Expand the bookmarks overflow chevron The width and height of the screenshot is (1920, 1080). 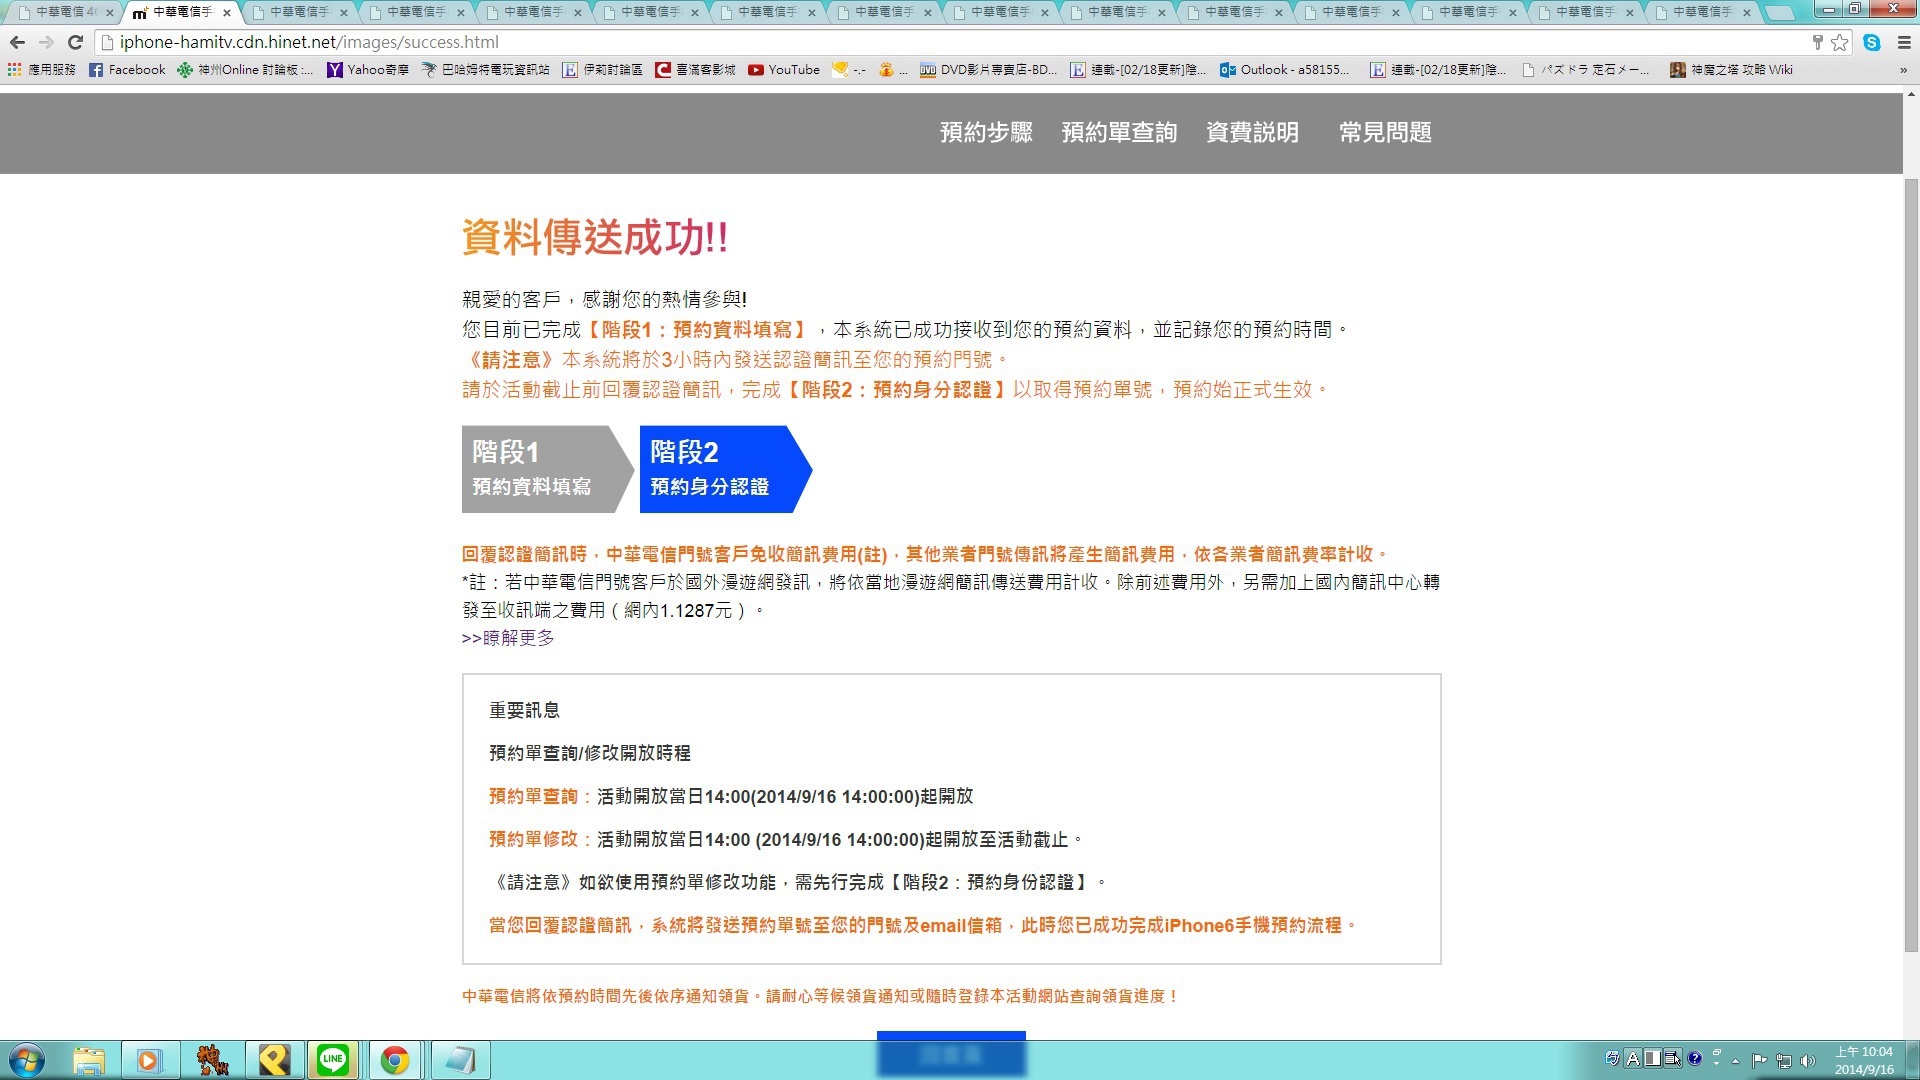click(x=1903, y=70)
